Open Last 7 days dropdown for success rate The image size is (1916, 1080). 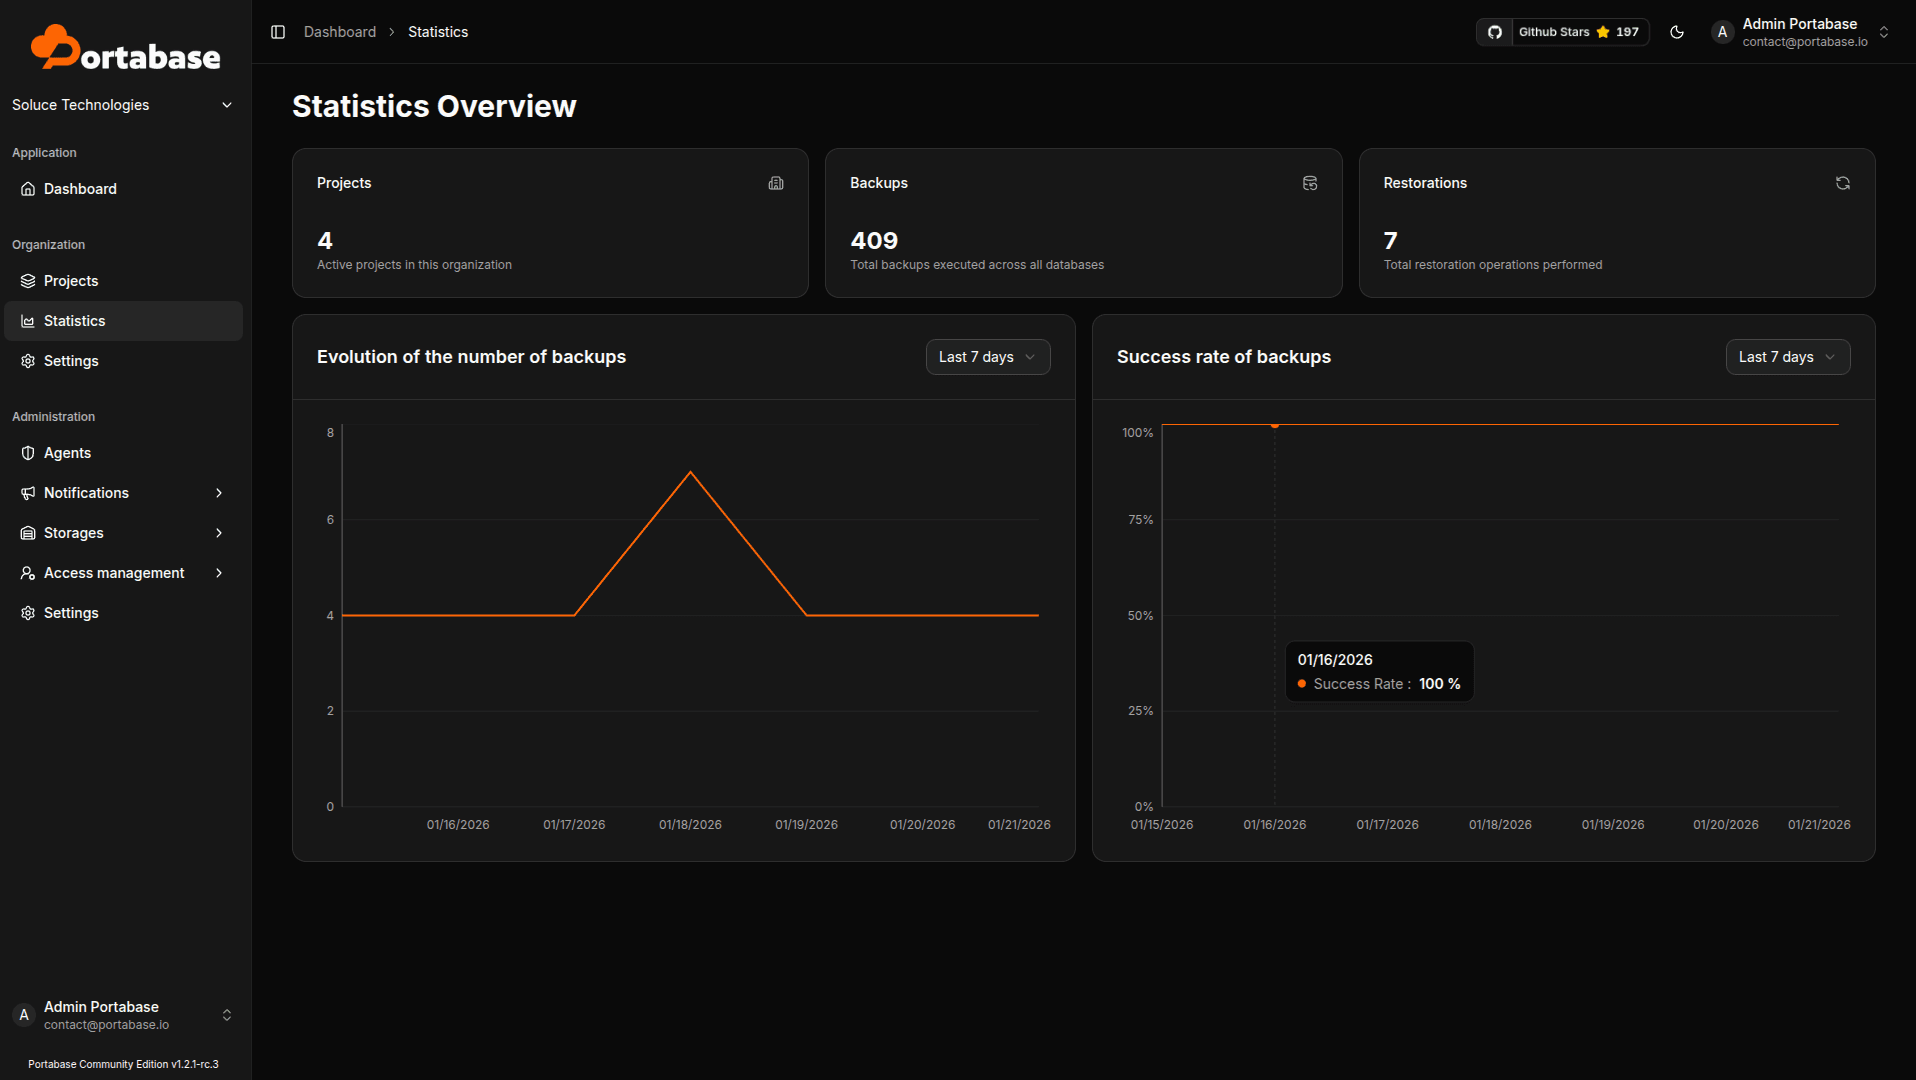(x=1788, y=357)
